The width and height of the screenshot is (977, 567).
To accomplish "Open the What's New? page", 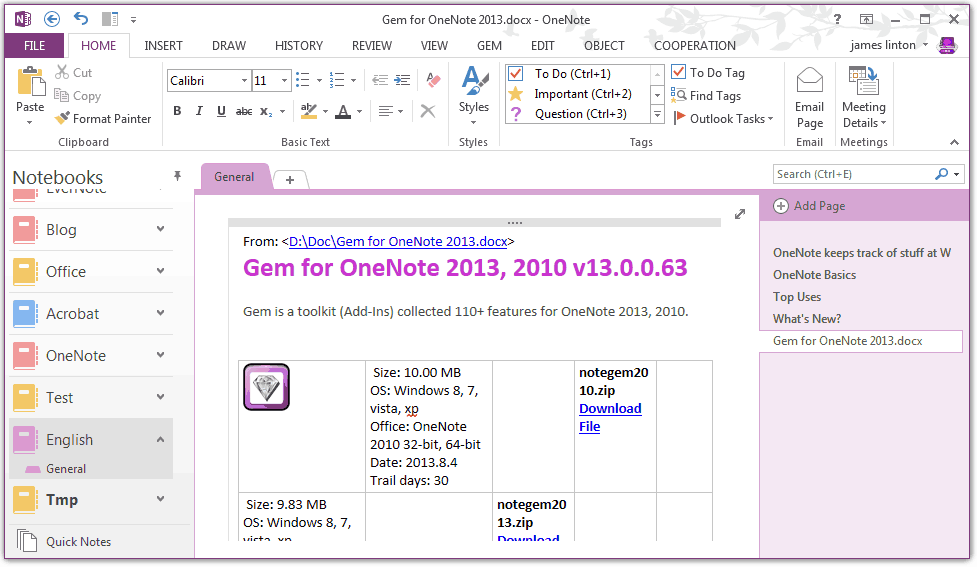I will coord(807,319).
